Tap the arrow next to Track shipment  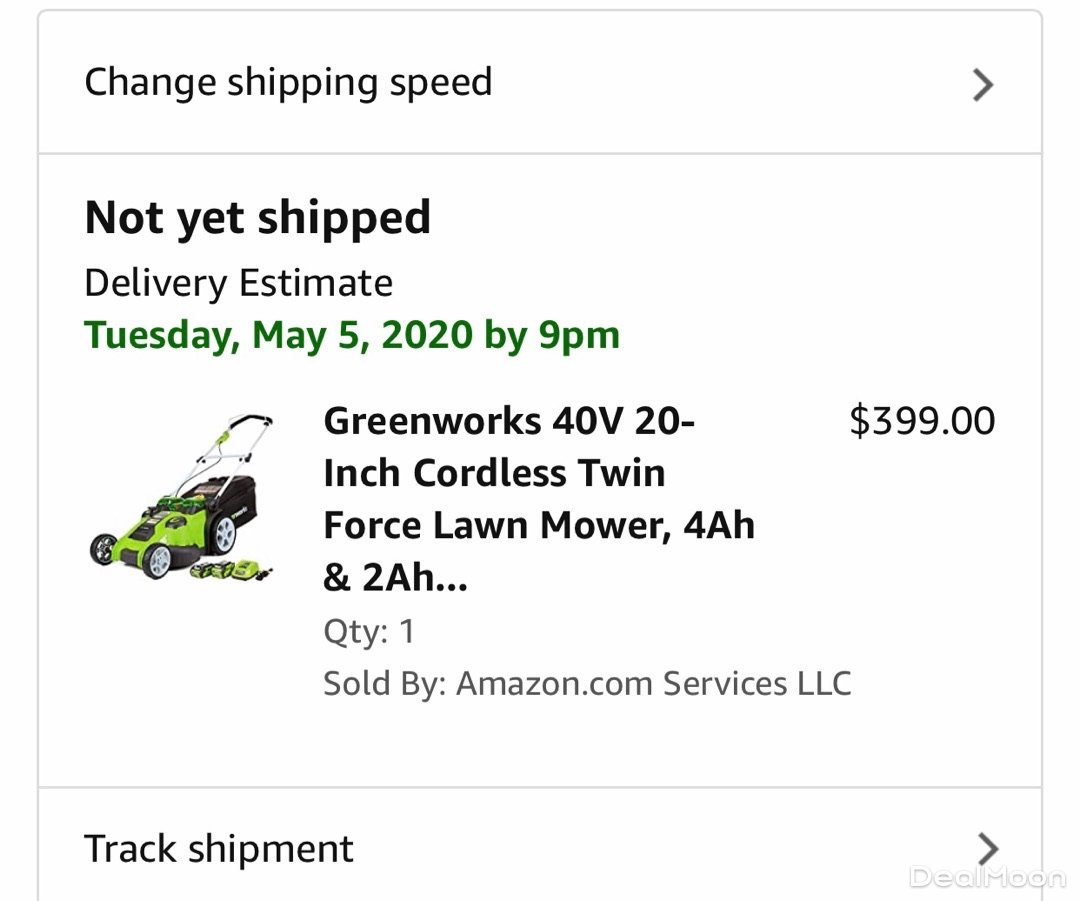tap(987, 849)
